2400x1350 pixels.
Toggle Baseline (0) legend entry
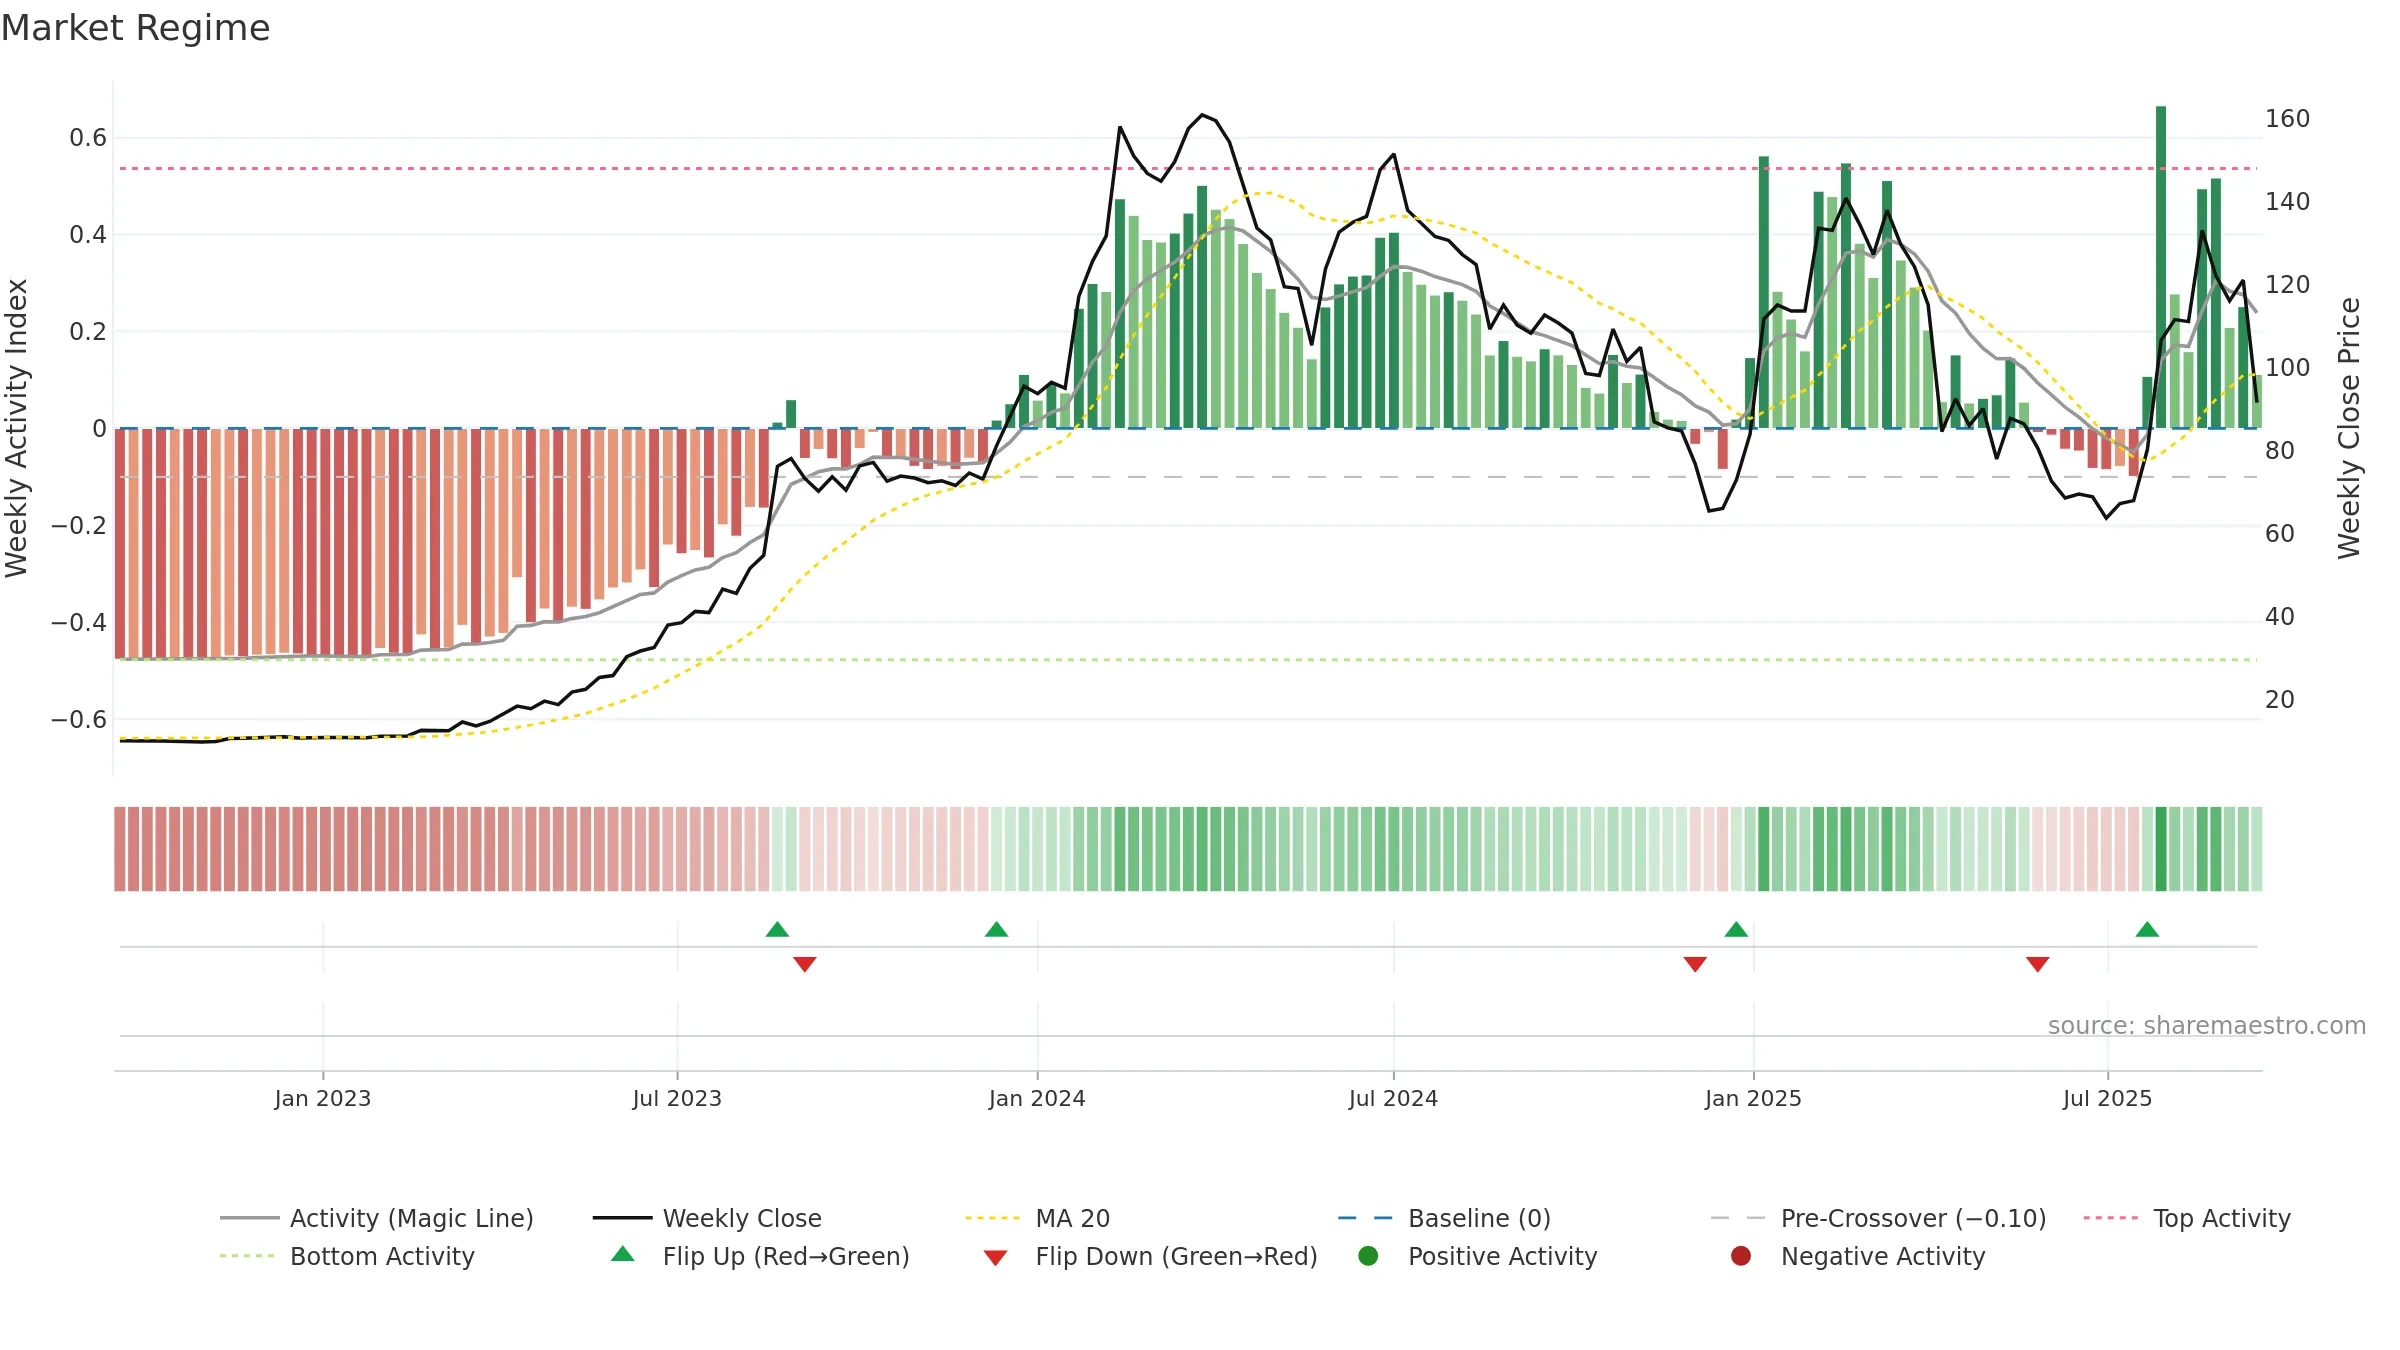point(1444,1218)
